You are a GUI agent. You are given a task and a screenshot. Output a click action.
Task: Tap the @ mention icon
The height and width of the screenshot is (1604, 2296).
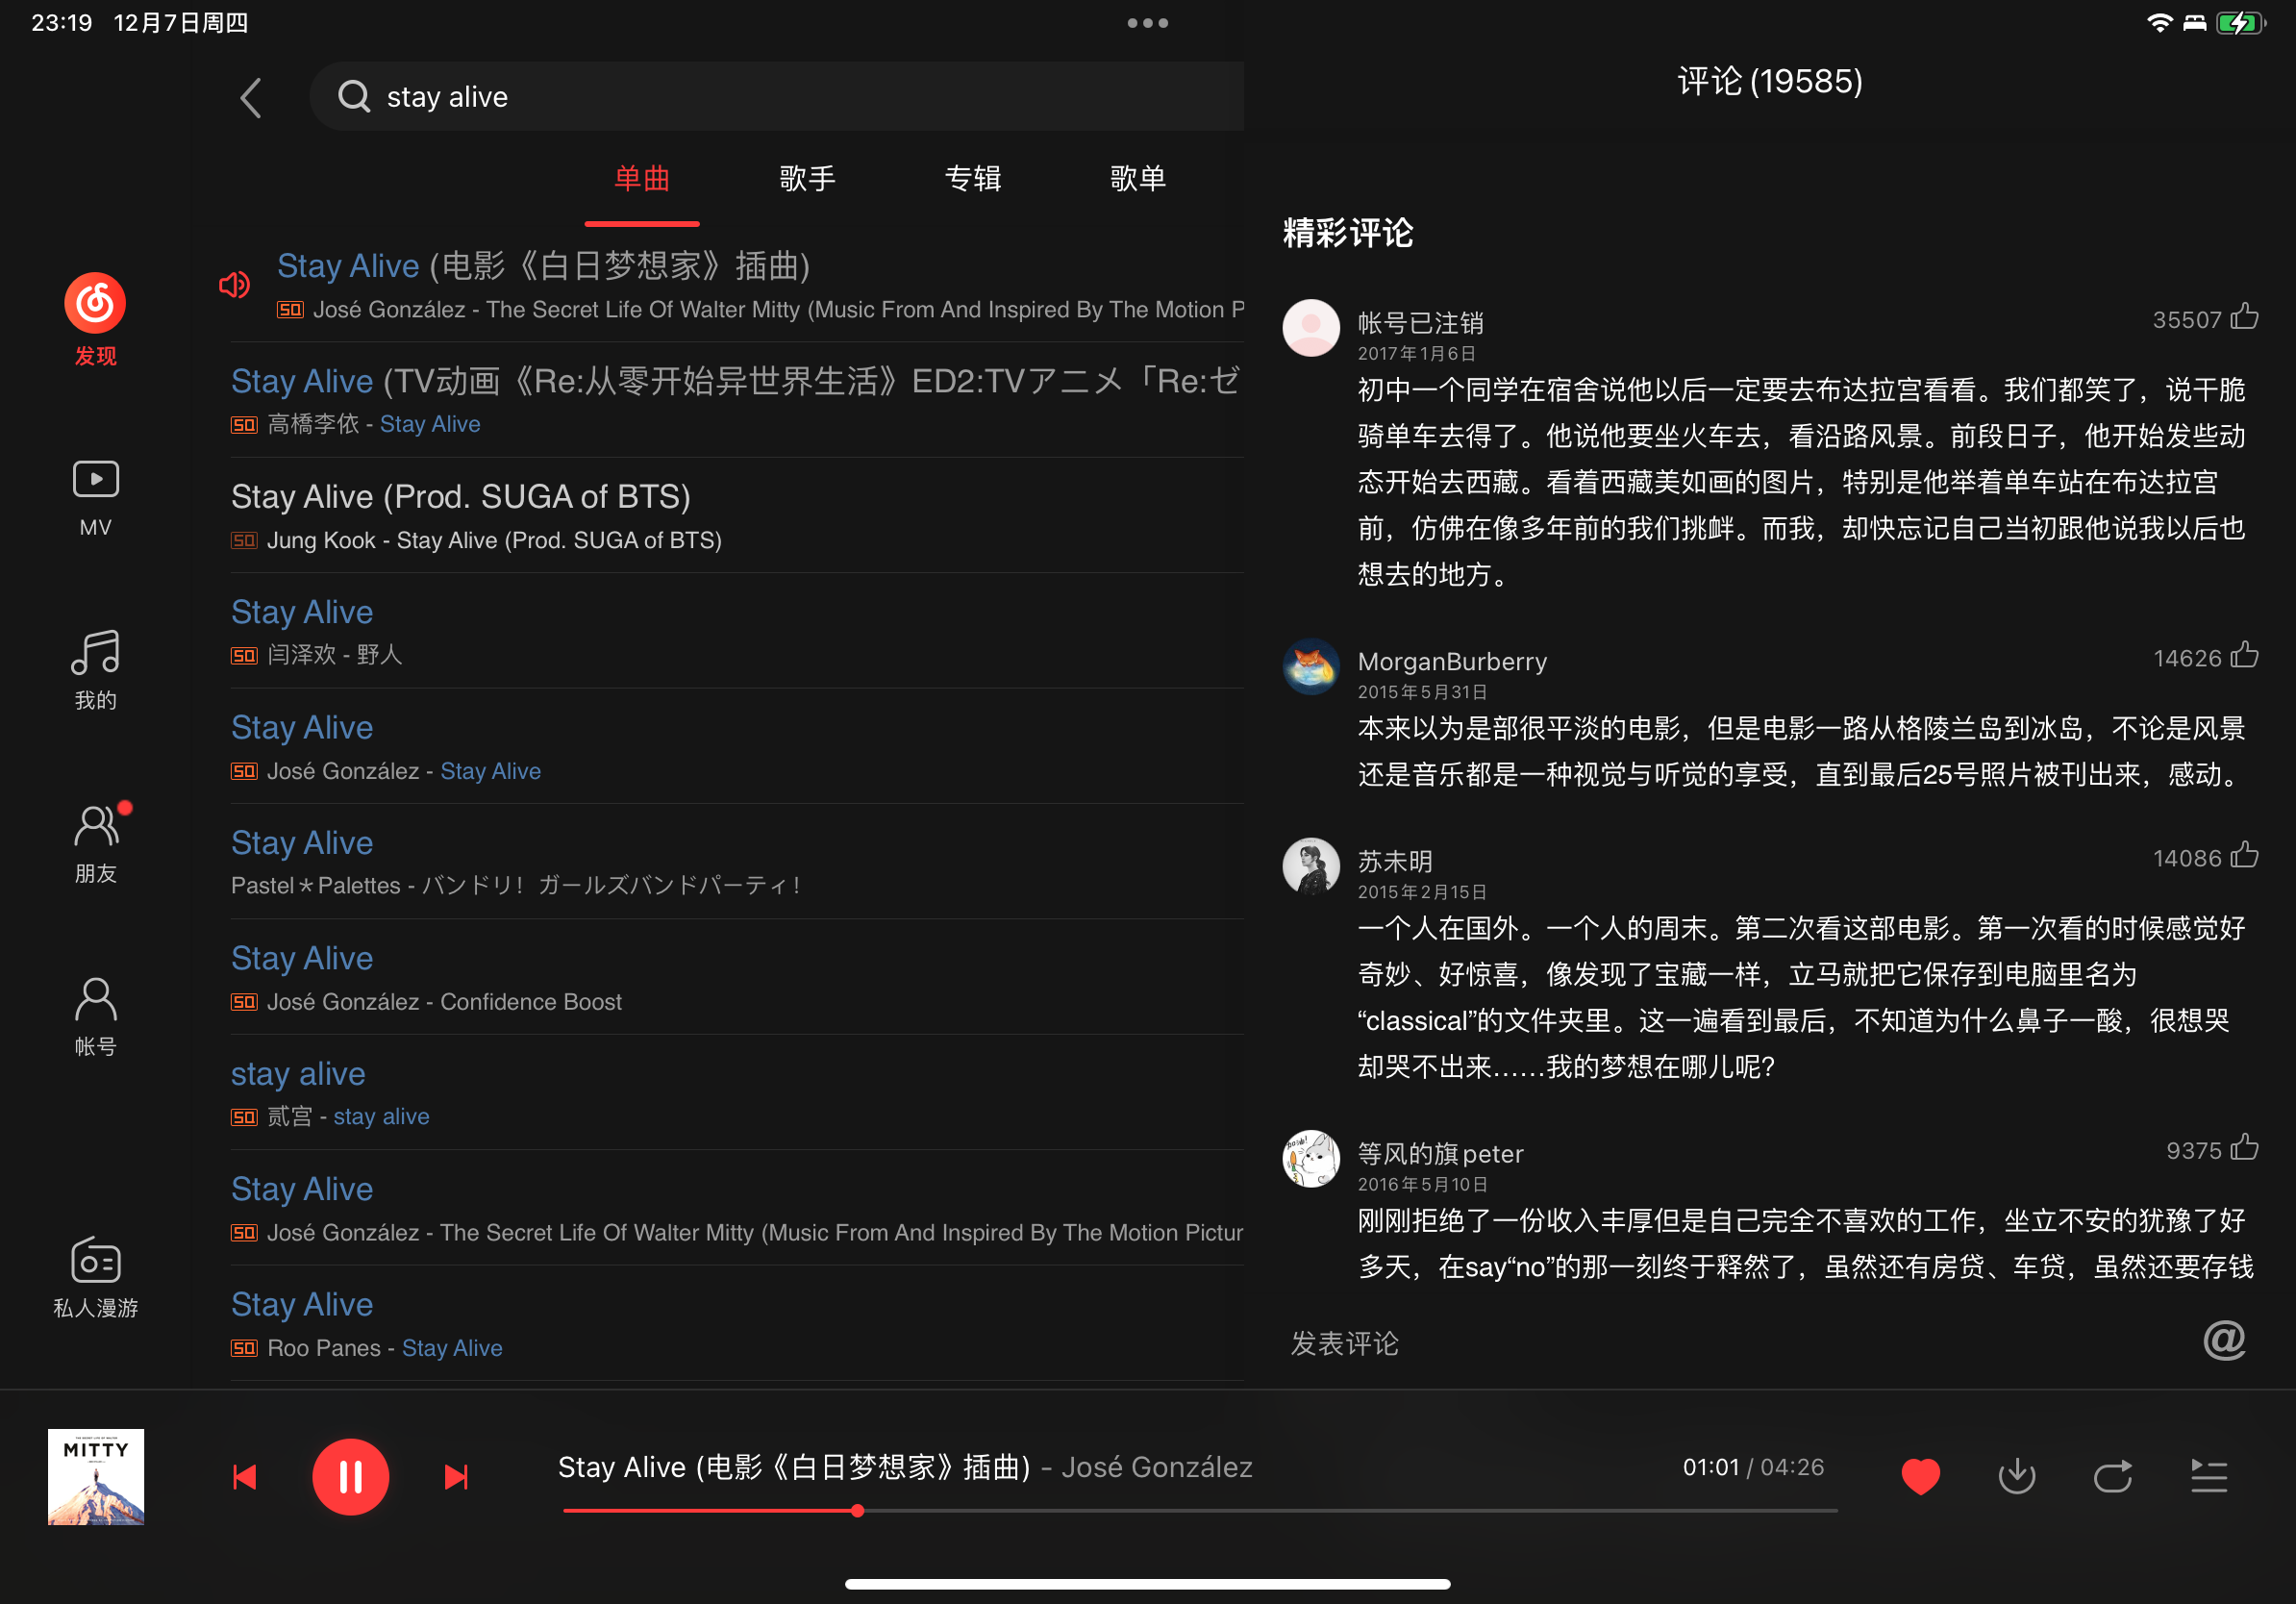tap(2225, 1340)
